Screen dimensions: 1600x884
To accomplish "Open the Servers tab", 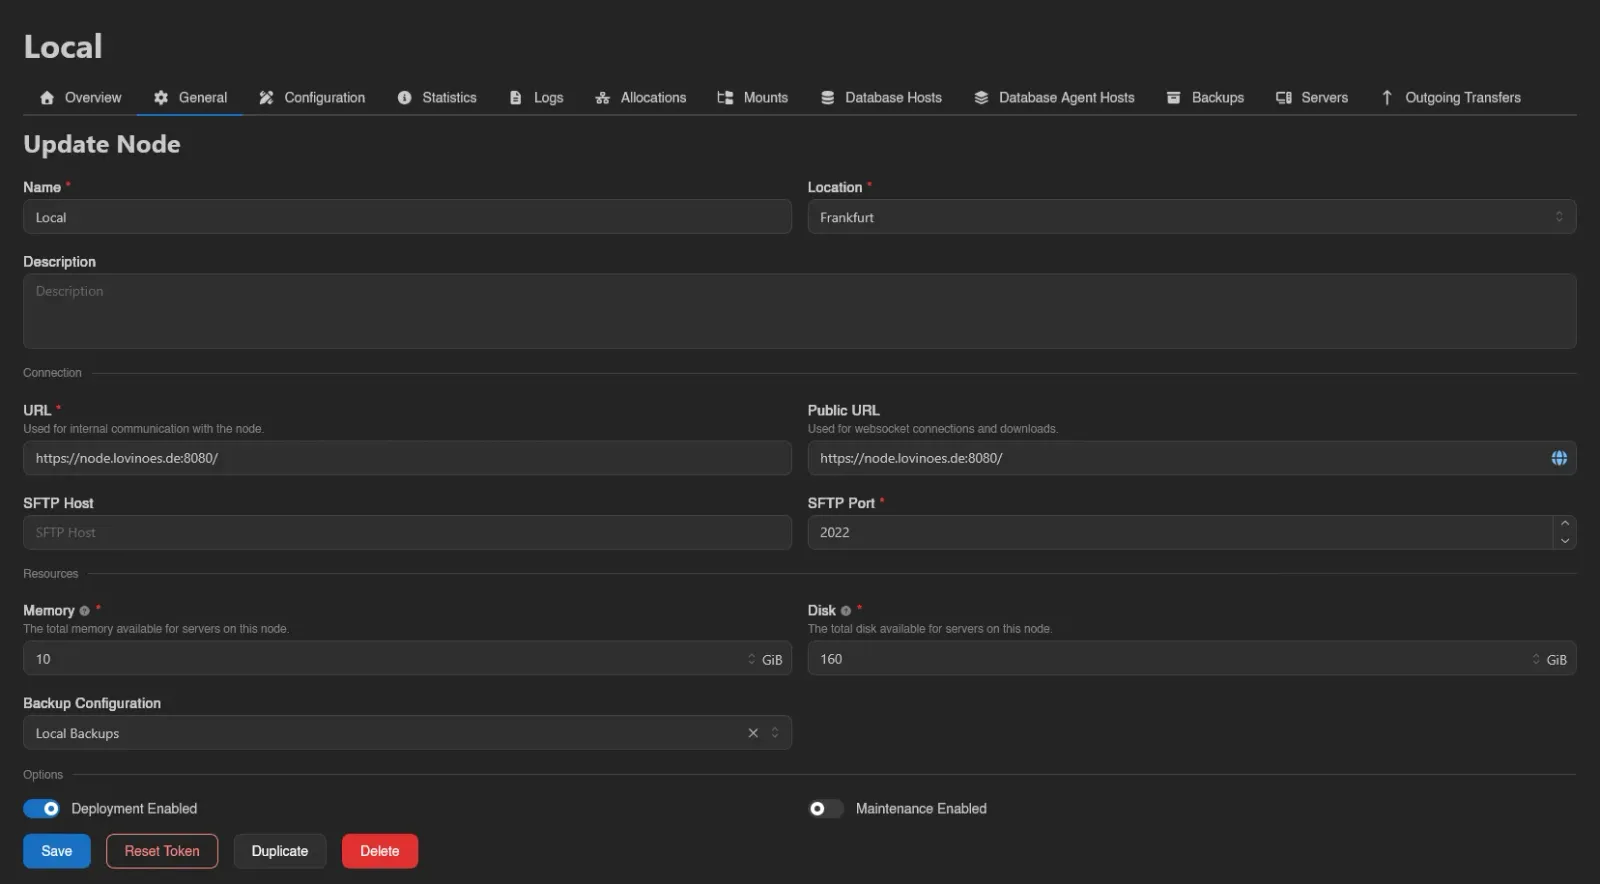I will click(x=1312, y=98).
